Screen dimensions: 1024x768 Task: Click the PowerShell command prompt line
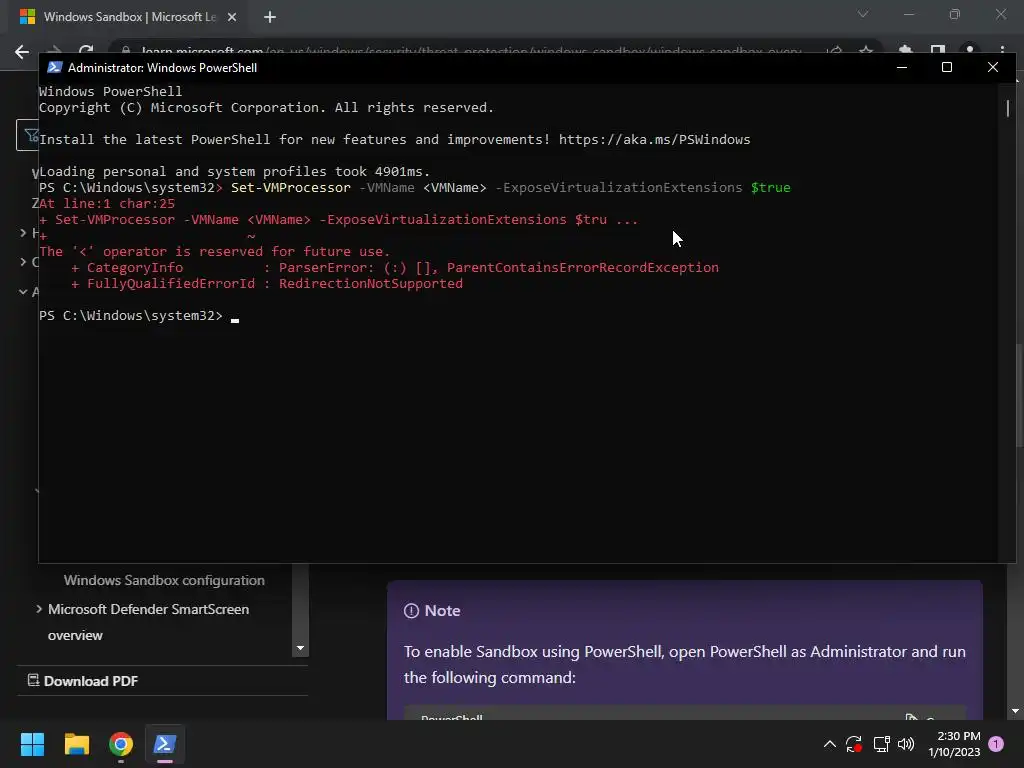[139, 315]
